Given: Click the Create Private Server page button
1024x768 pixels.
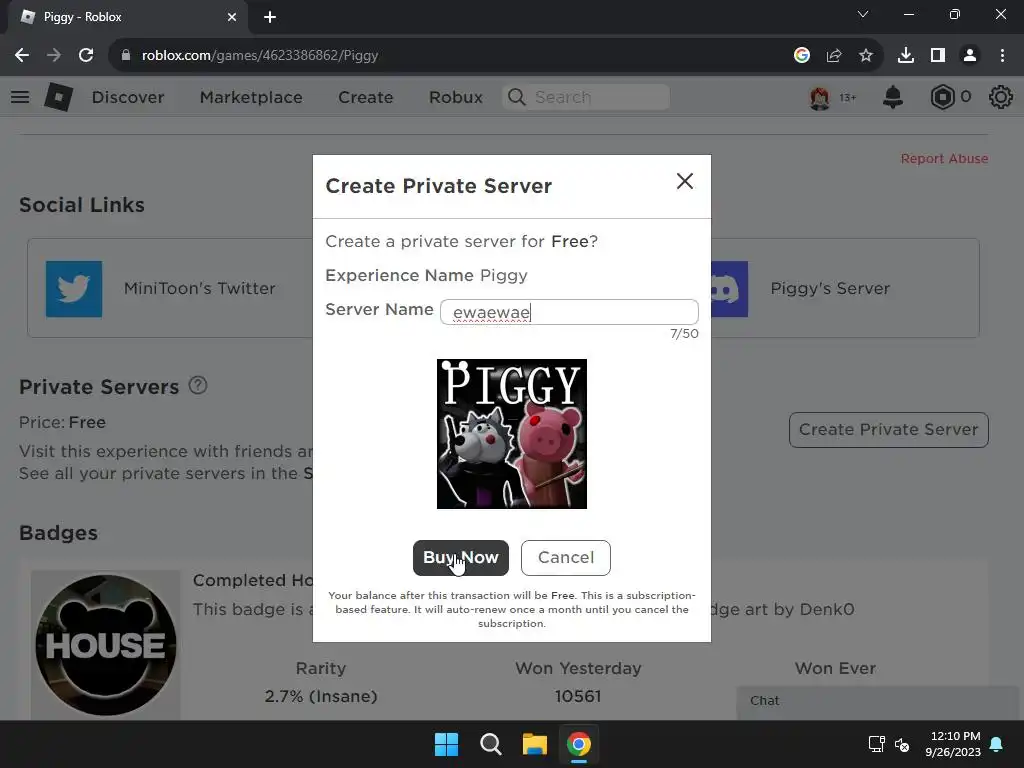Looking at the screenshot, I should 888,430.
